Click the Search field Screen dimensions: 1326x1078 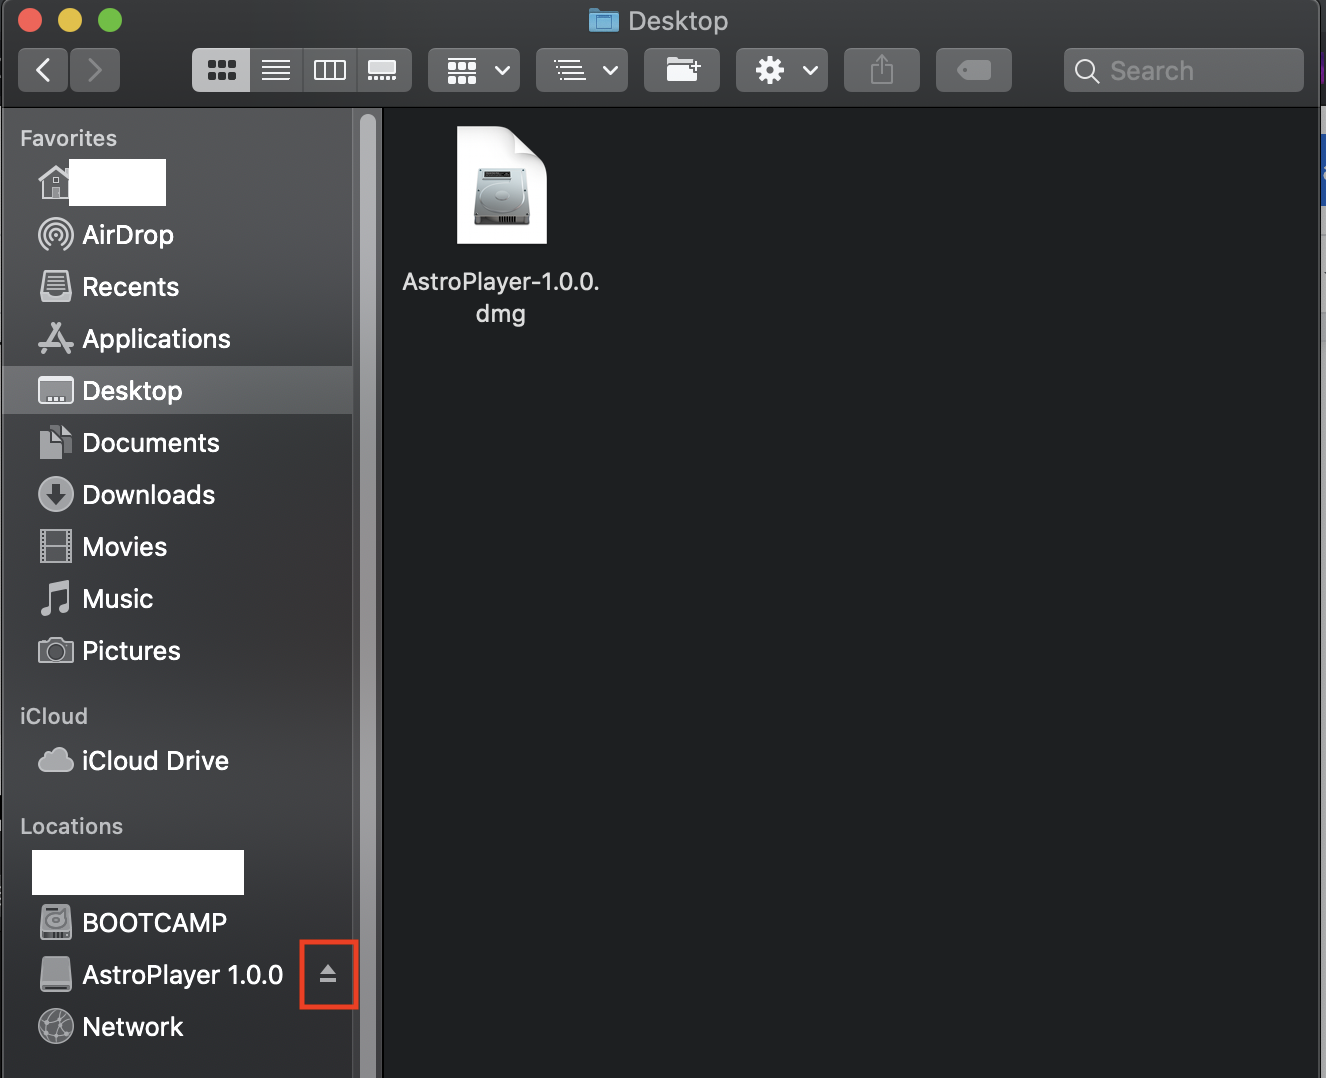1184,70
